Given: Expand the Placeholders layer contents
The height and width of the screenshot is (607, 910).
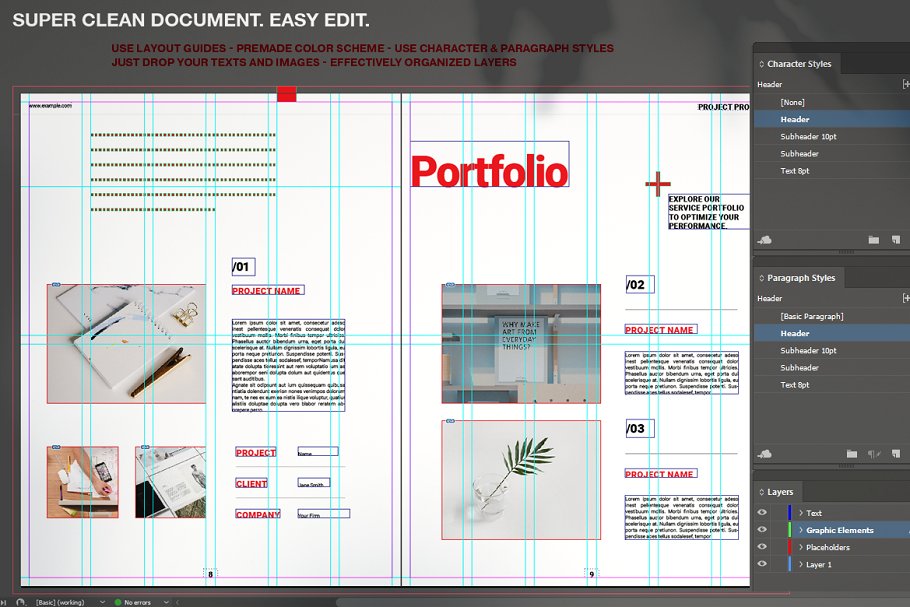Looking at the screenshot, I should pyautogui.click(x=801, y=547).
